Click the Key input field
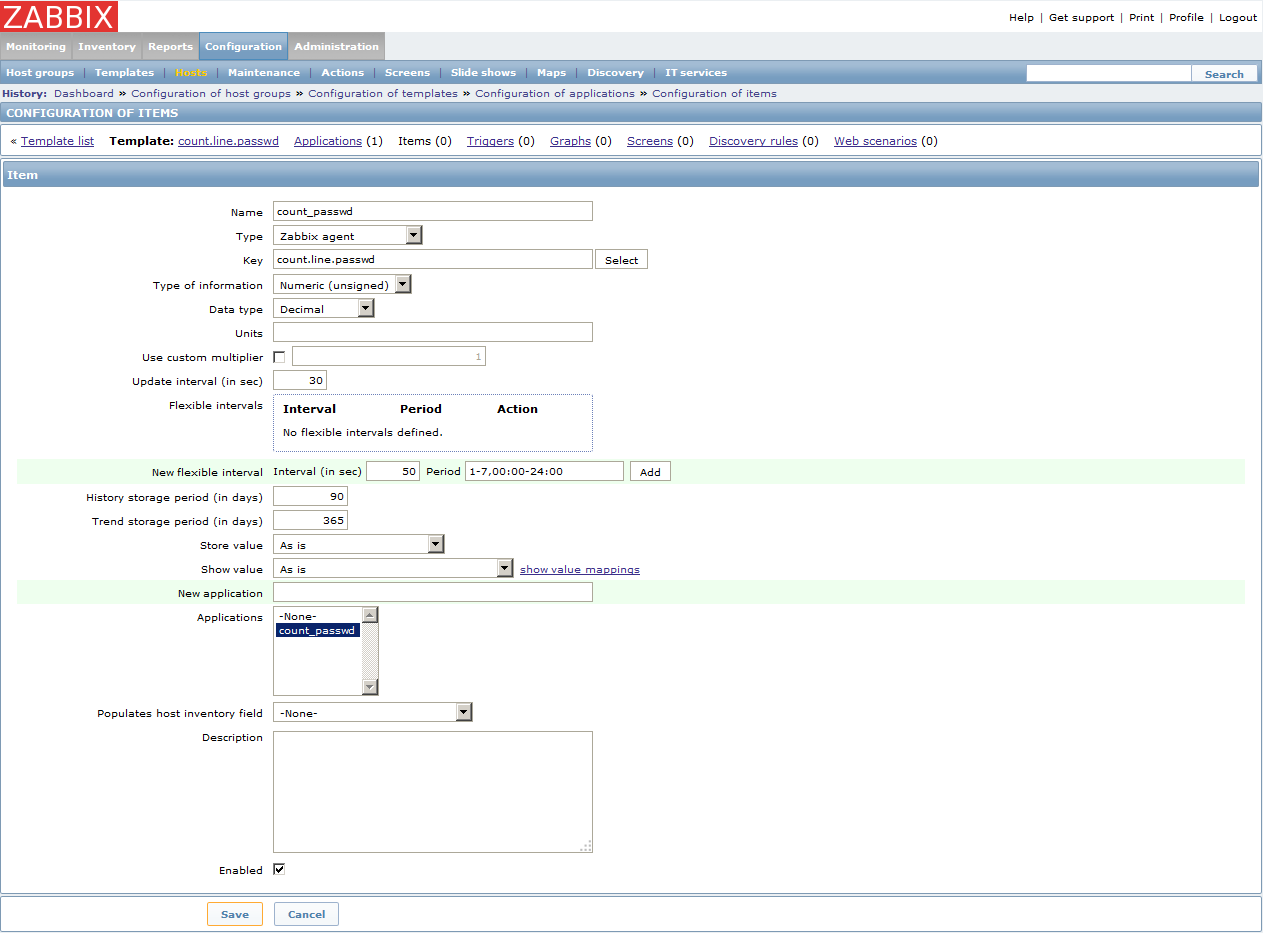 coord(433,259)
